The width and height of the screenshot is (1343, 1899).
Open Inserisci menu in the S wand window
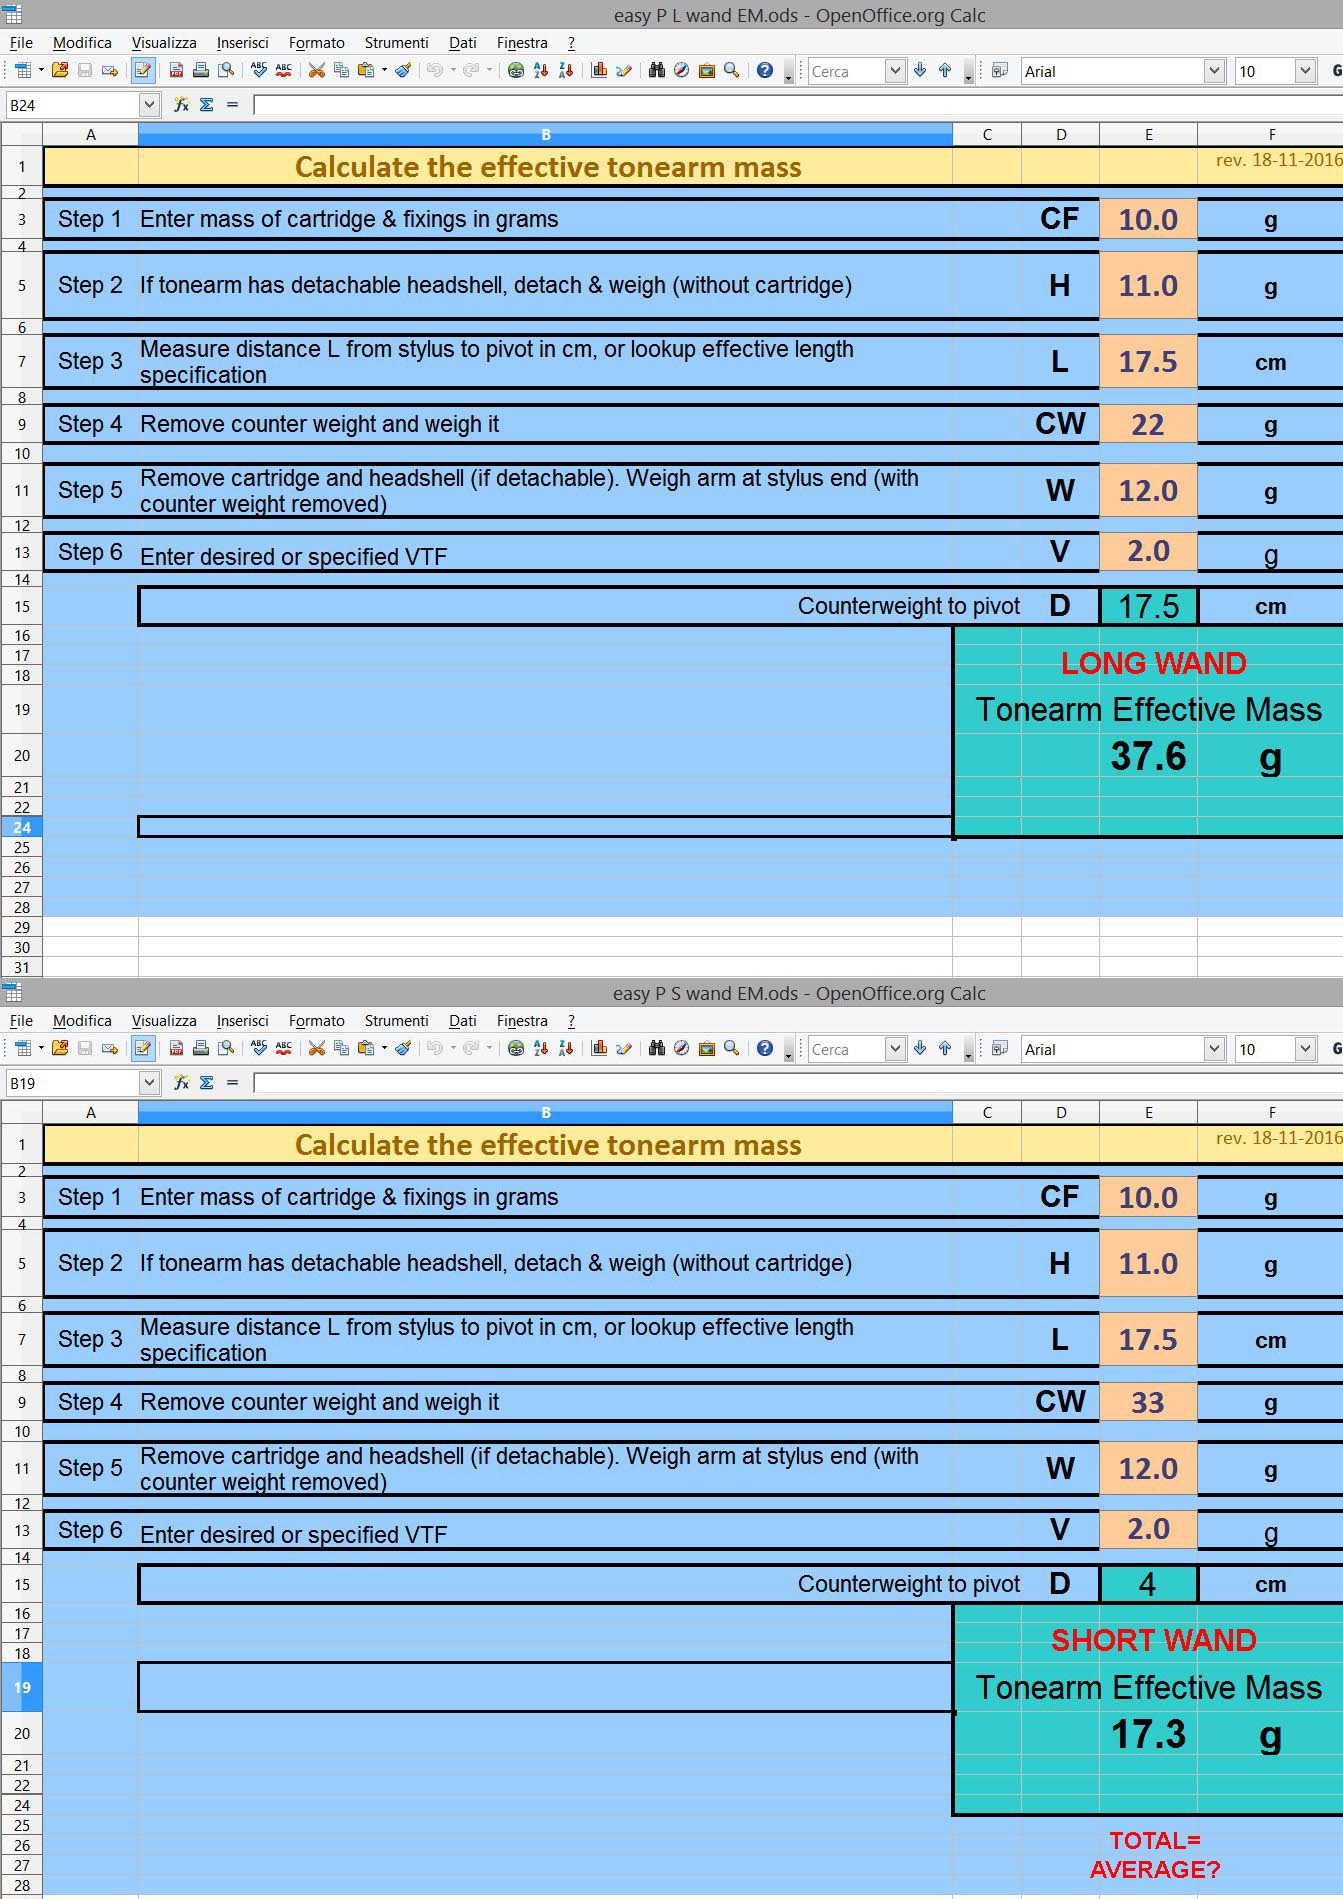point(242,1020)
